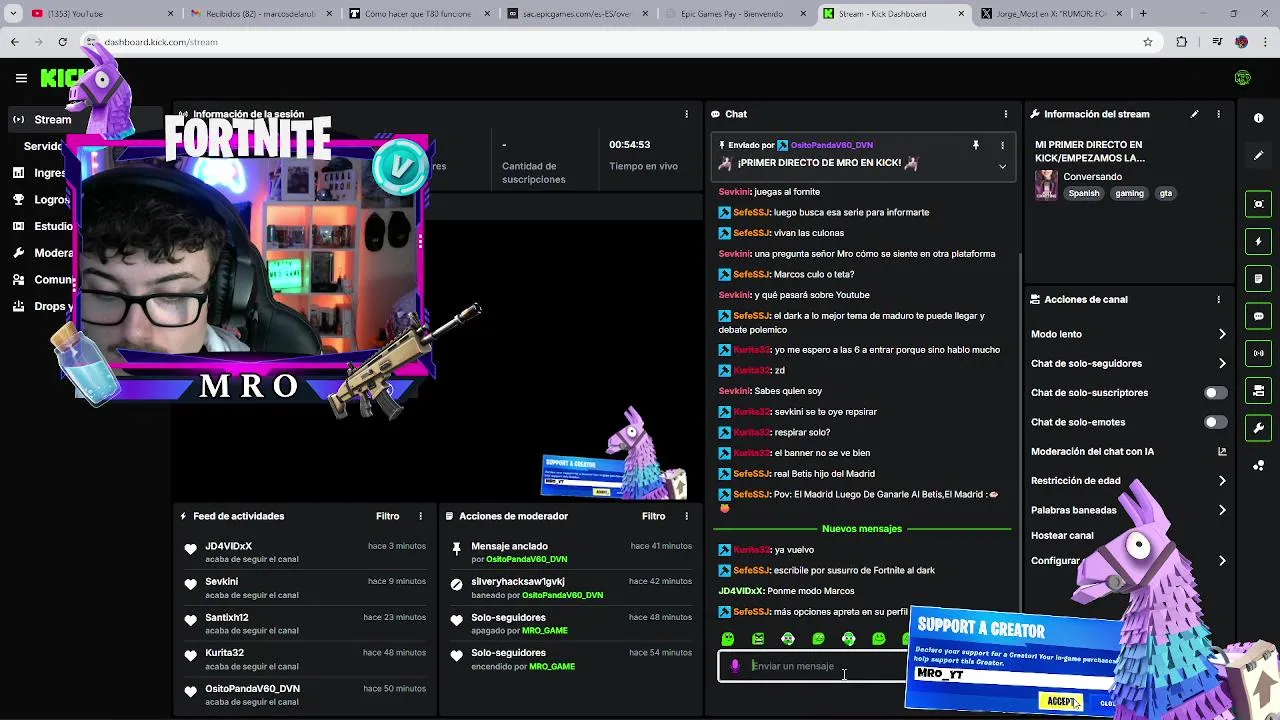Click the heart icon beside JD4VIDxX follow

[190, 549]
